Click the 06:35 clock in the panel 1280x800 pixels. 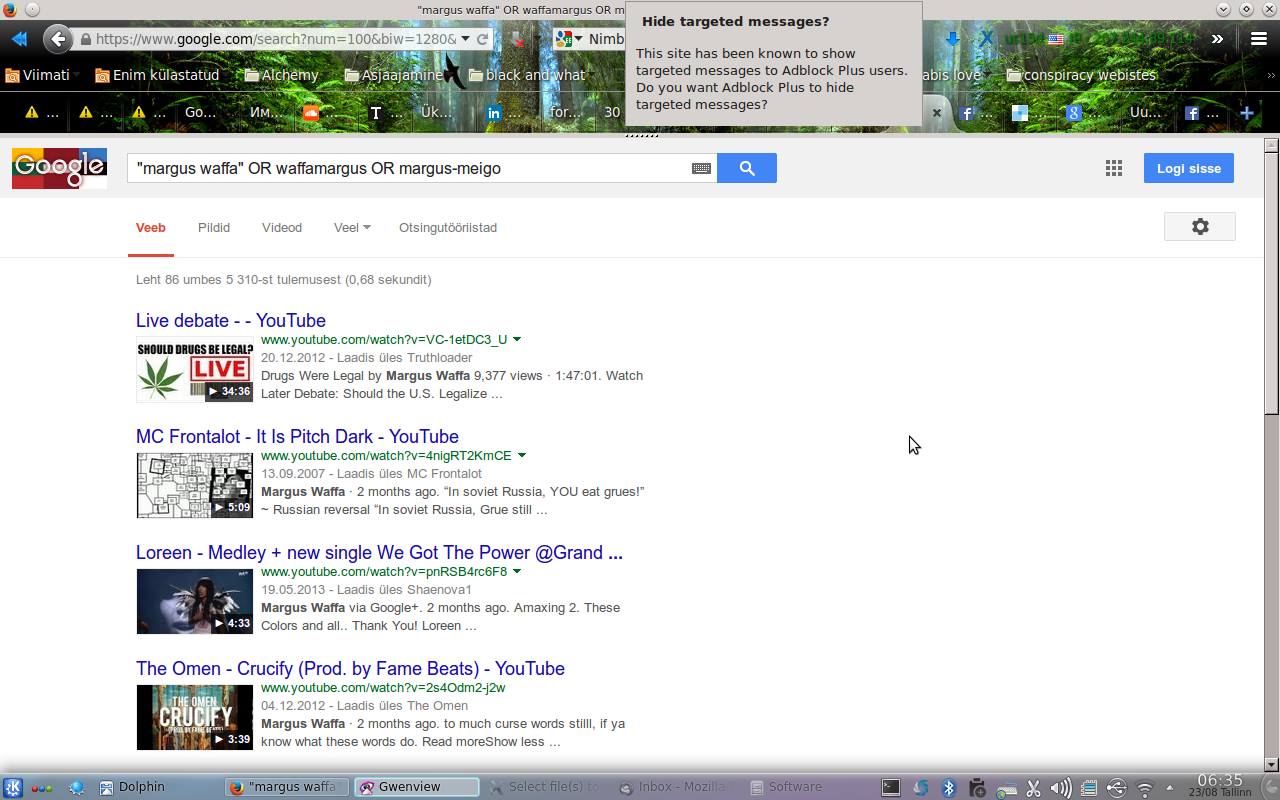coord(1220,780)
